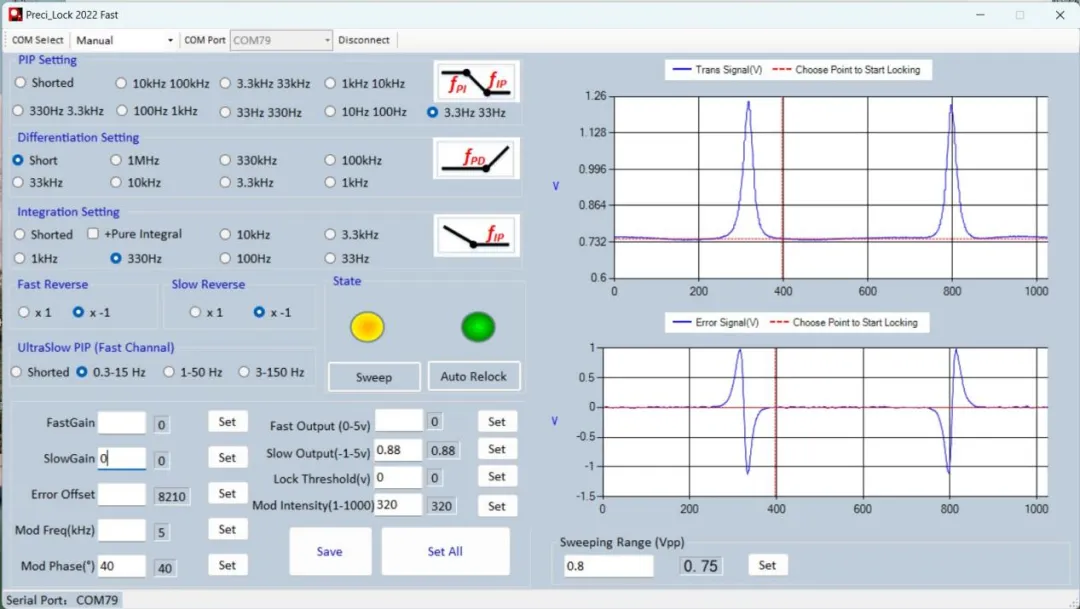
Task: Click the green state indicator light
Action: click(x=478, y=326)
